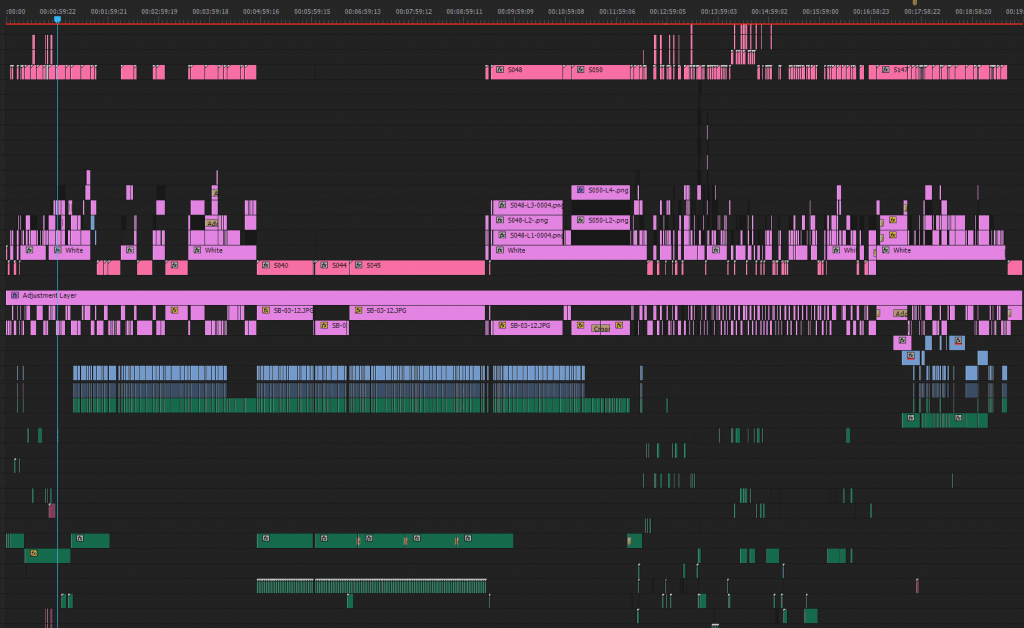The height and width of the screenshot is (628, 1024).
Task: Move playhead to 00:01:59:21 on ruler
Action: 109,12
